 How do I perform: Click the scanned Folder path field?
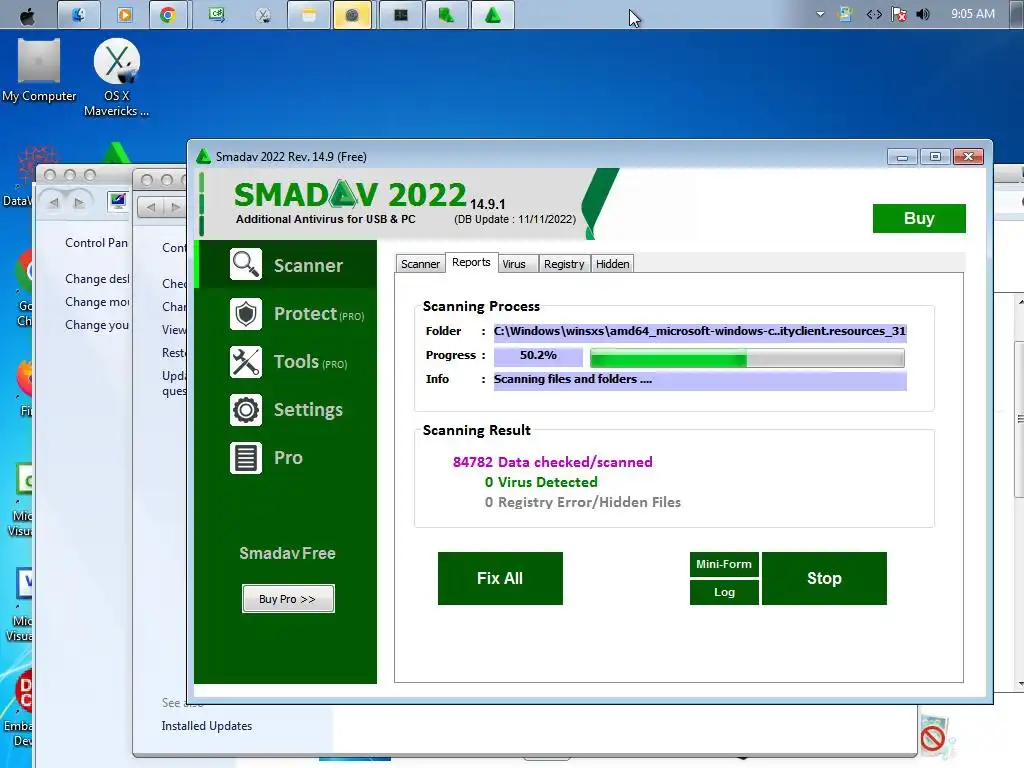coord(700,331)
